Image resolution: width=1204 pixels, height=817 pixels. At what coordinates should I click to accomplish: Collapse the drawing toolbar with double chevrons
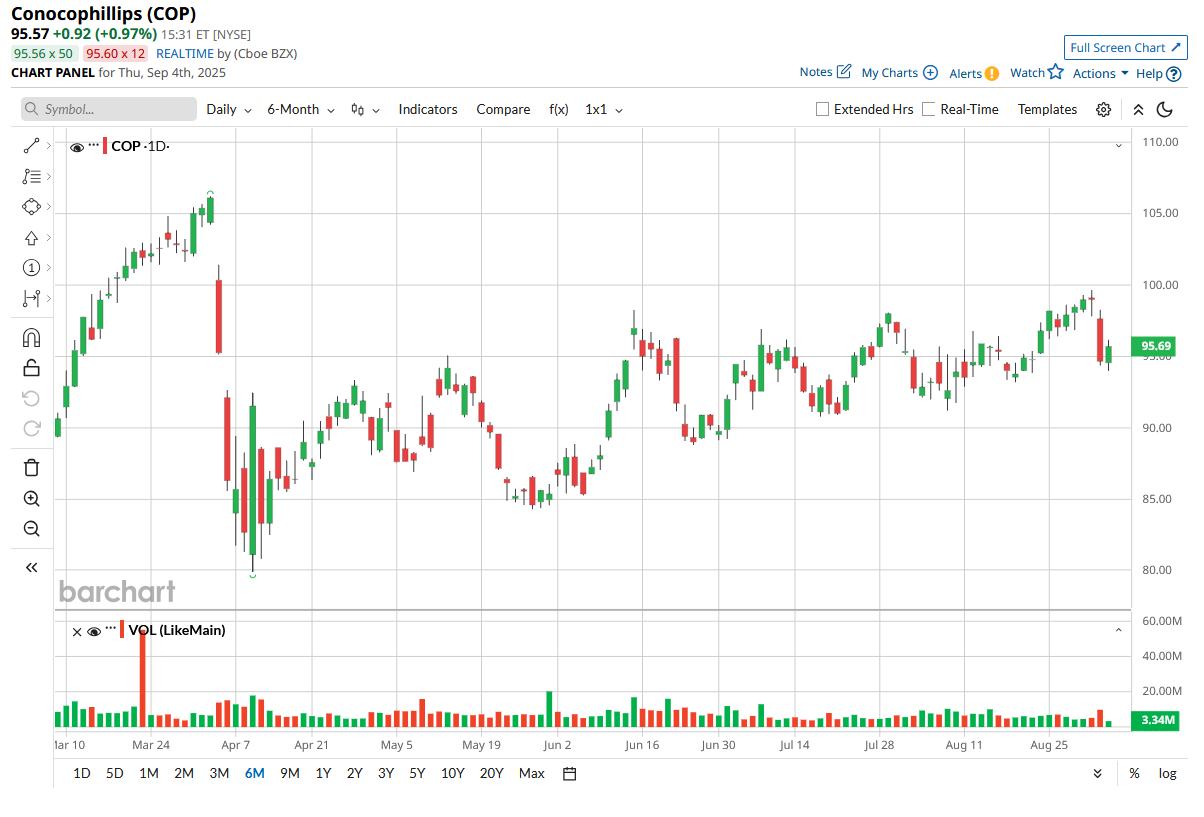click(x=31, y=568)
